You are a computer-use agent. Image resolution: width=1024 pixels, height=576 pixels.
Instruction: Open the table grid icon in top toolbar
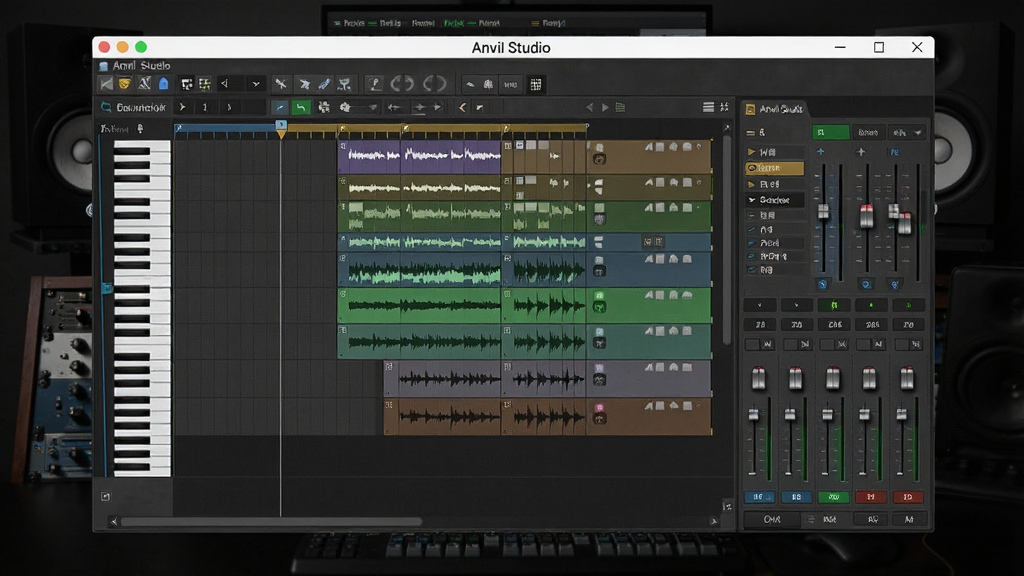pyautogui.click(x=536, y=84)
